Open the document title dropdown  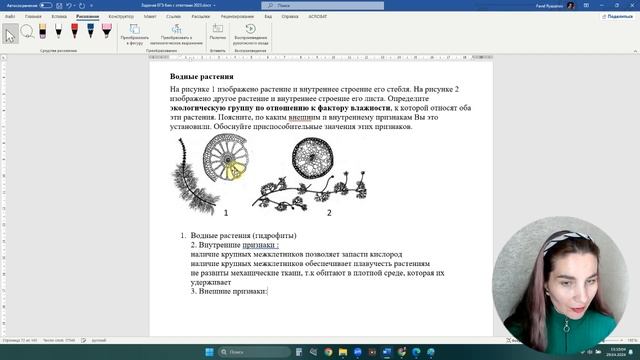tap(214, 6)
